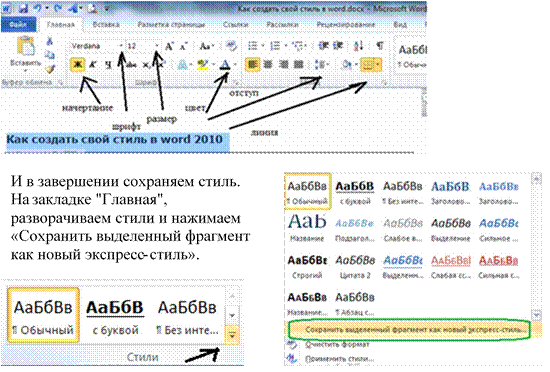Click the line spacing icon

click(x=320, y=65)
